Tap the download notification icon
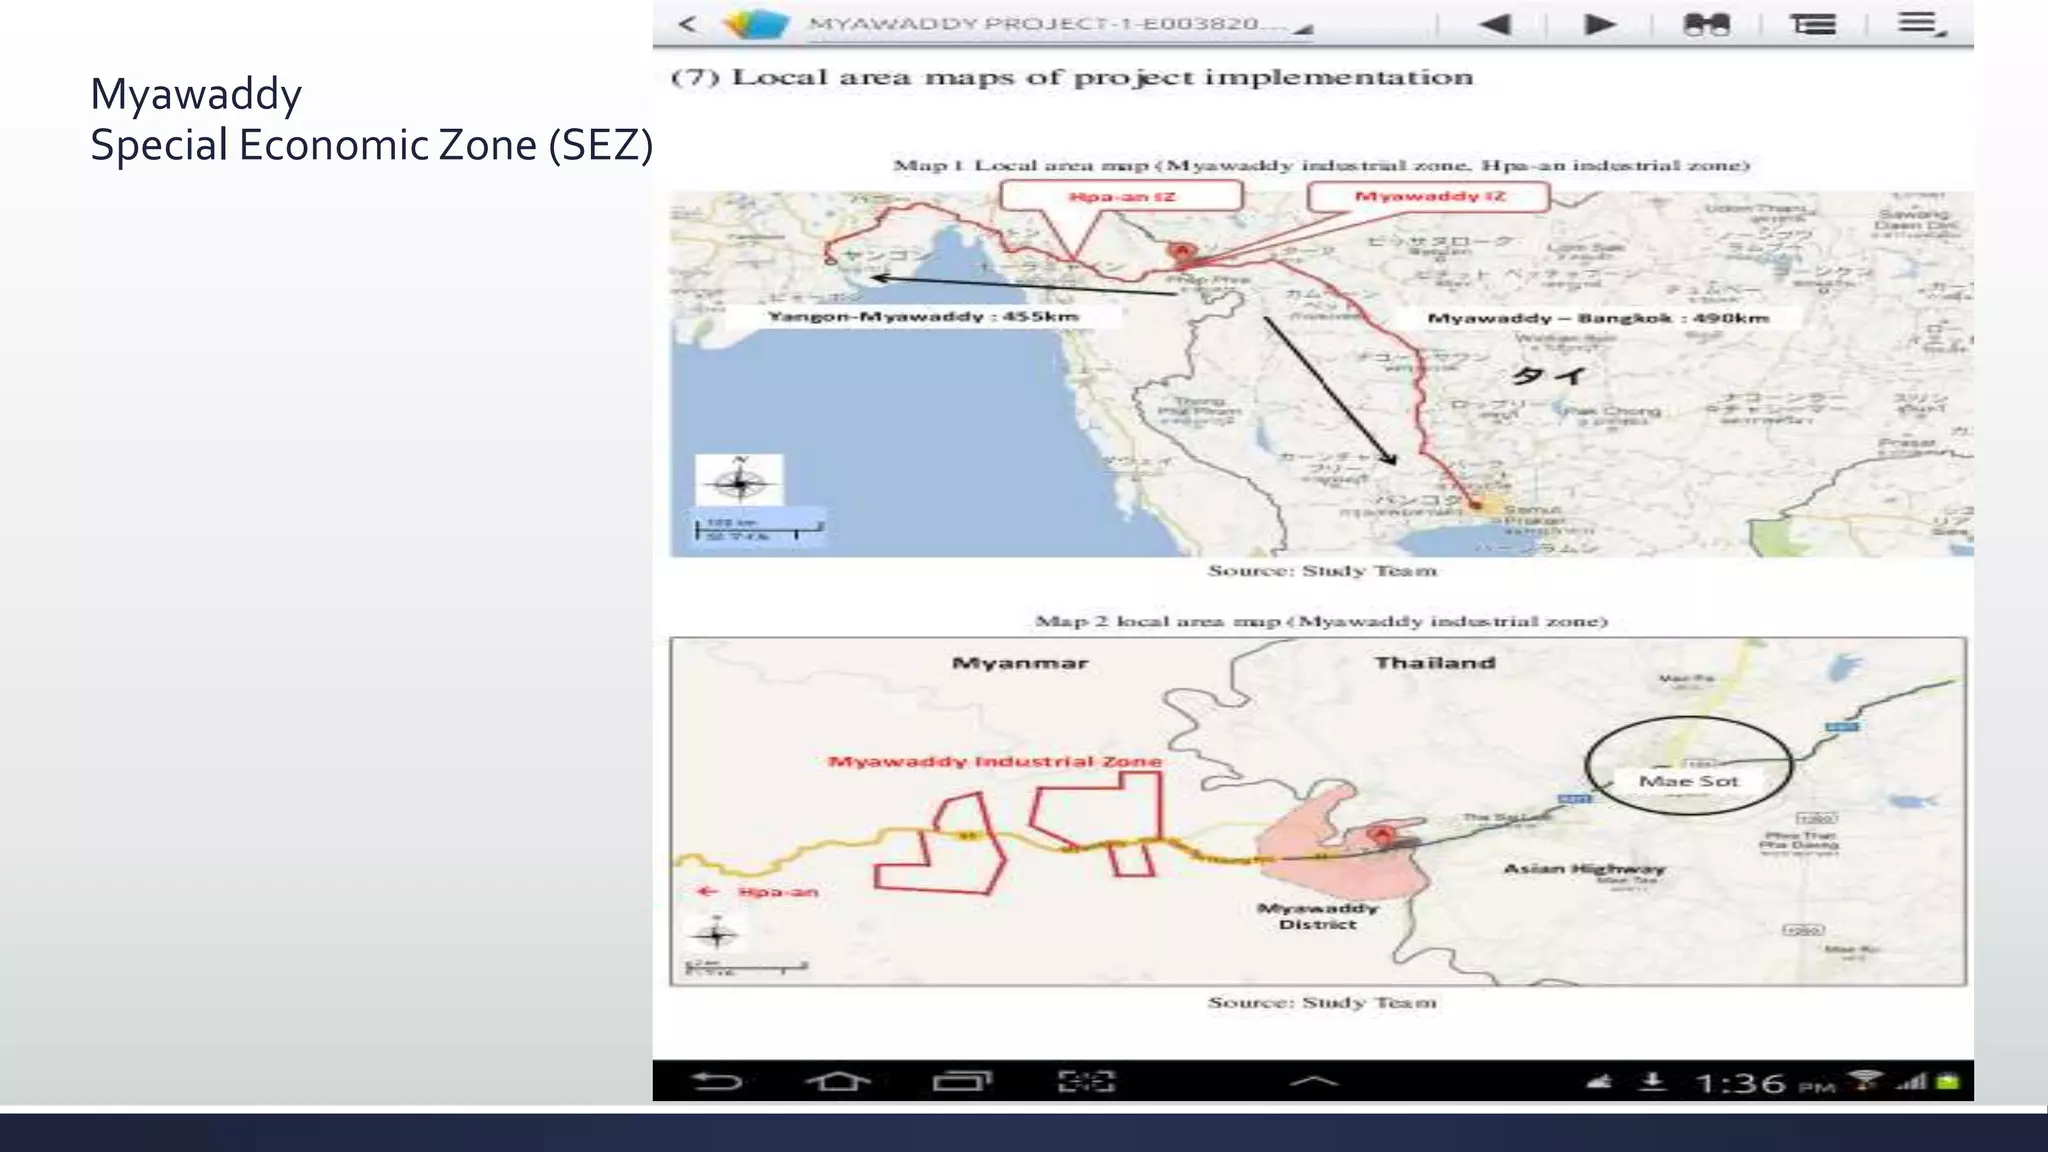 (1653, 1081)
